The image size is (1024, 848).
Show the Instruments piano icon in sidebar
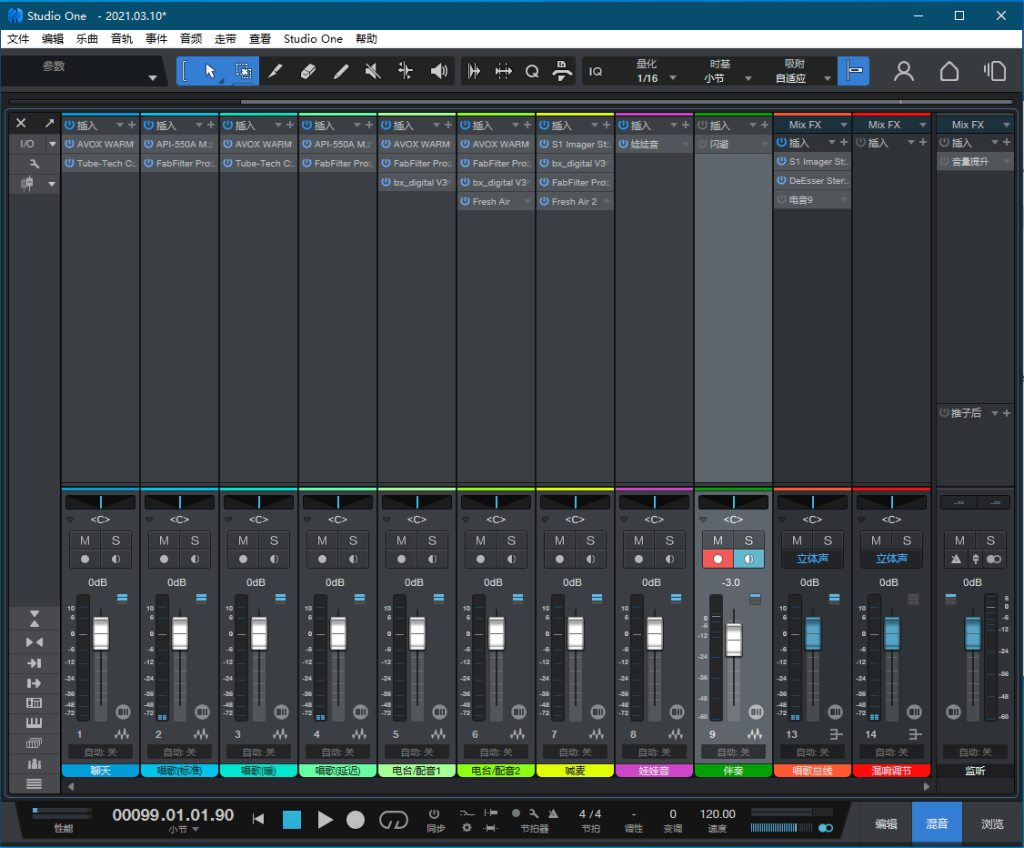pos(34,723)
